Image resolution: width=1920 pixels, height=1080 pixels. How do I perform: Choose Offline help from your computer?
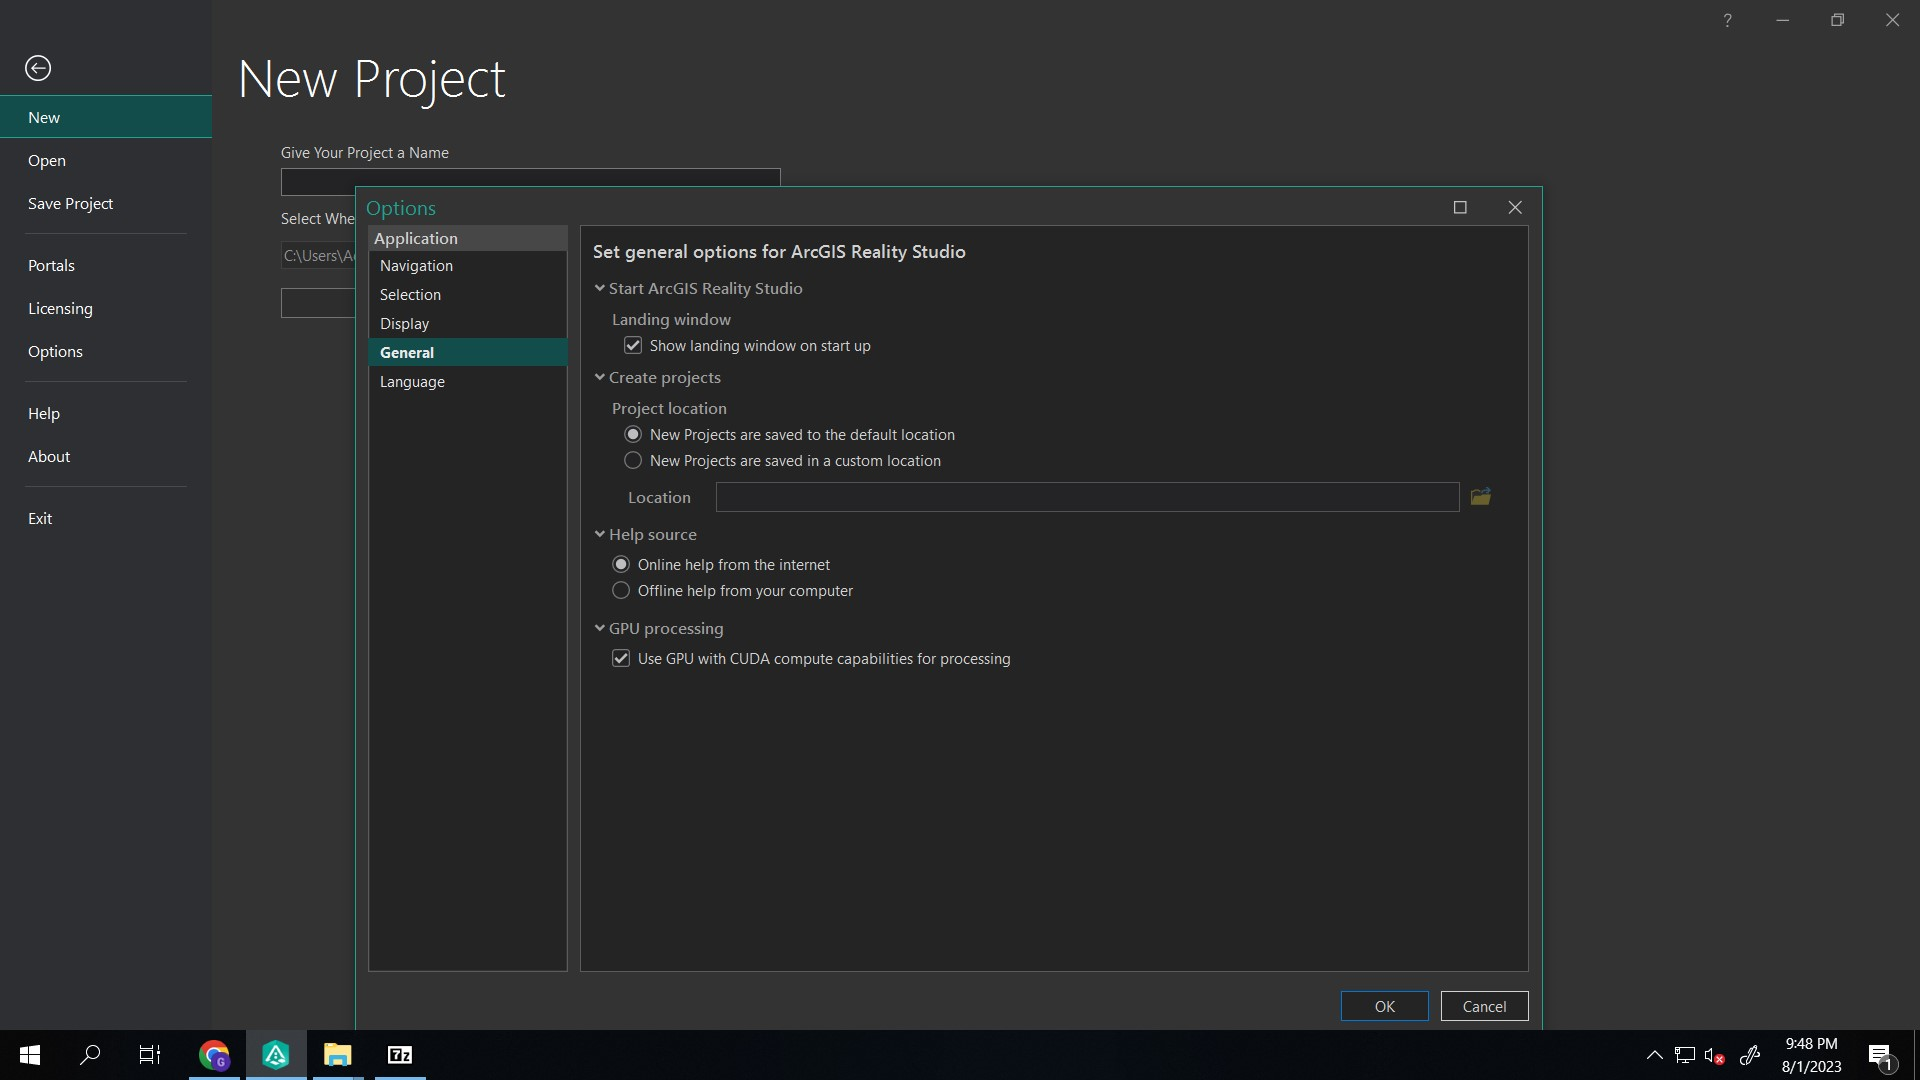[x=621, y=591]
